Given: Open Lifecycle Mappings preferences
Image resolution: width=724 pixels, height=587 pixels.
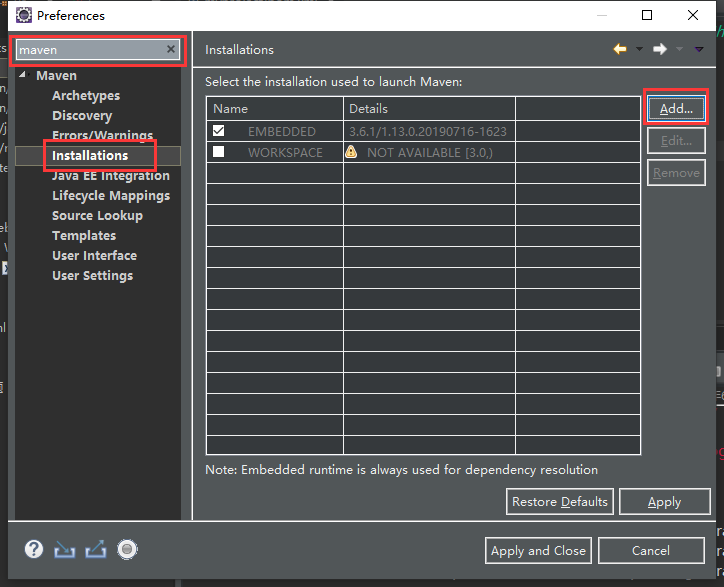Looking at the screenshot, I should (x=111, y=196).
